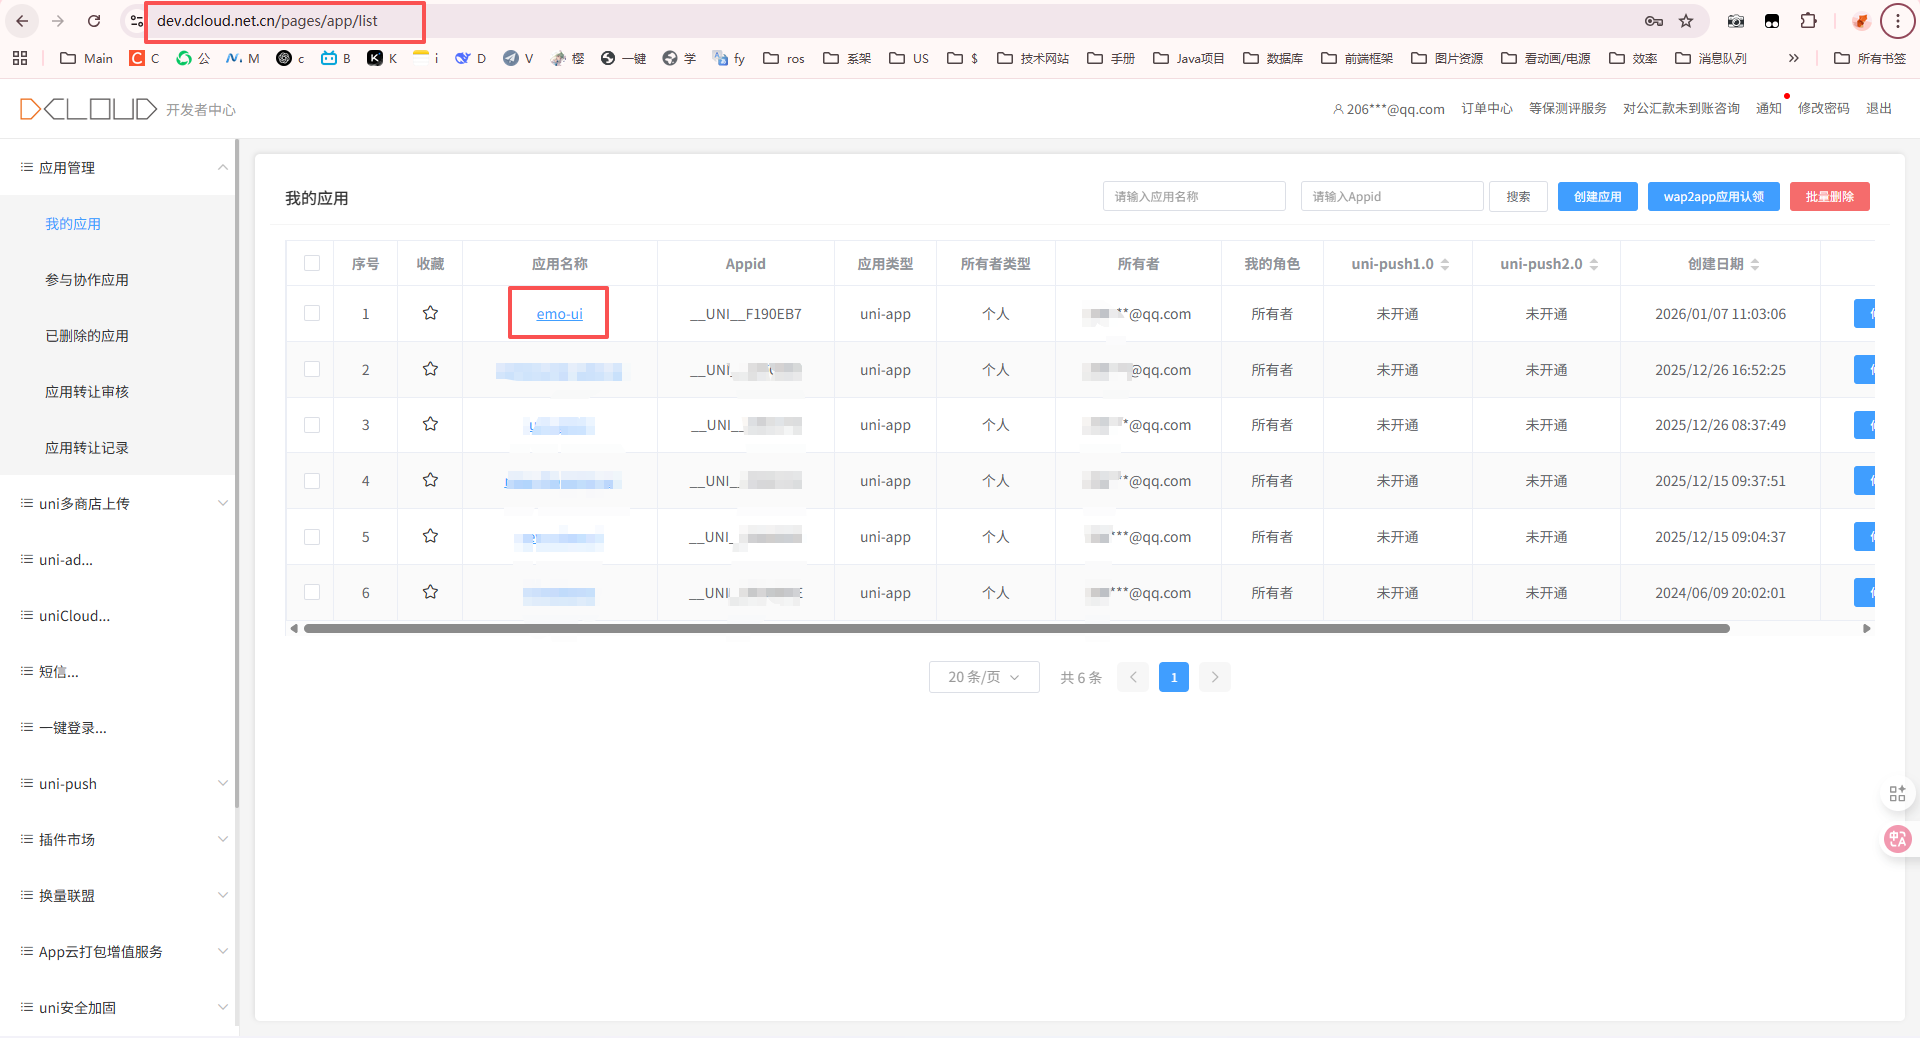Open 订单中心 in the top navigation
Viewport: 1920px width, 1038px height.
1486,108
